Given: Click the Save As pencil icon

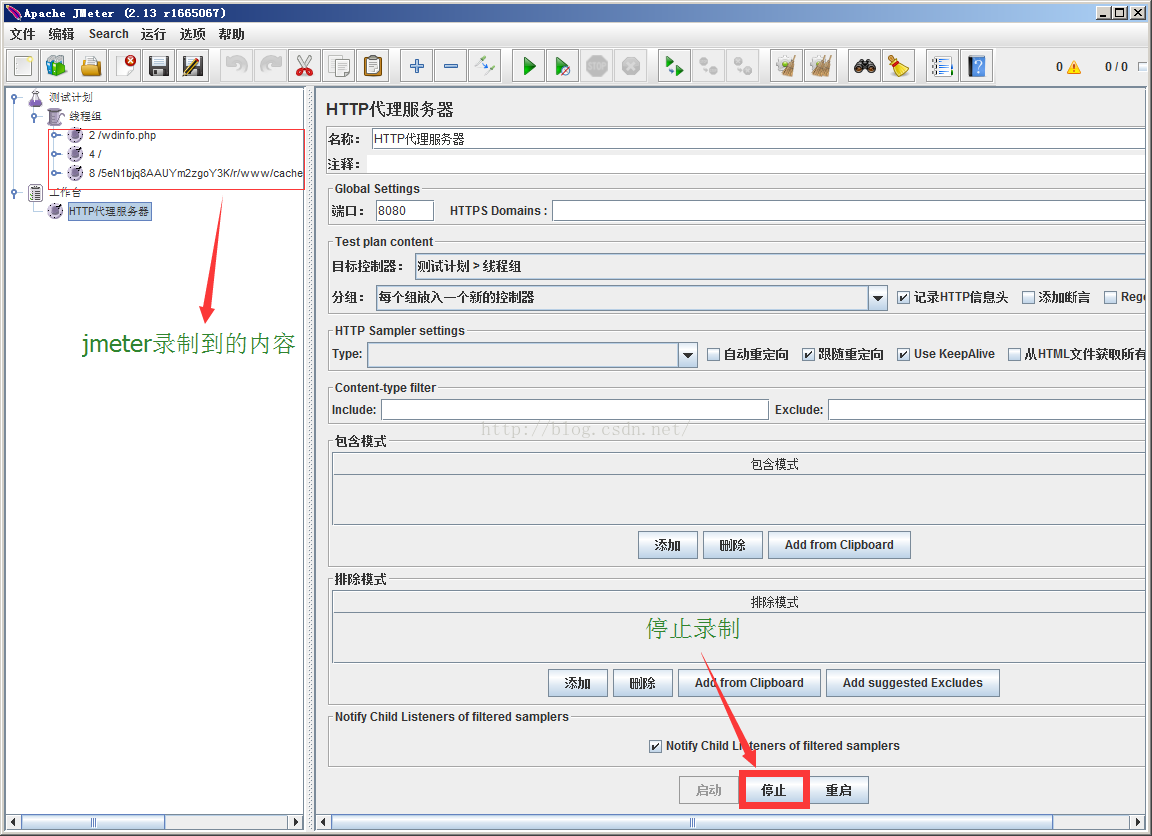Looking at the screenshot, I should pyautogui.click(x=192, y=66).
